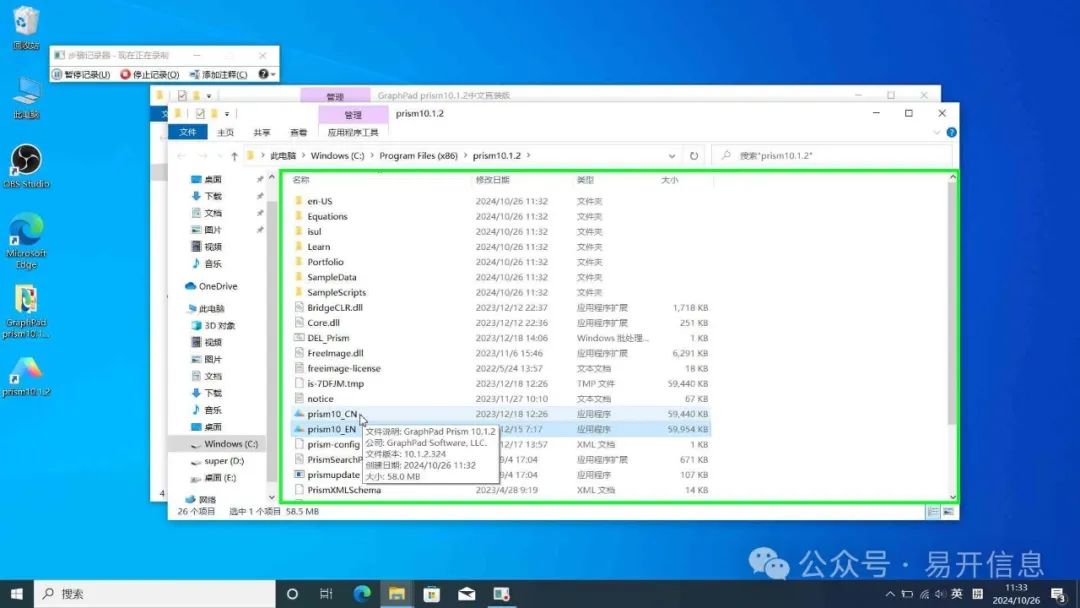Pause recording in Steps Recorder
Screen dimensions: 1080x608
81,74
